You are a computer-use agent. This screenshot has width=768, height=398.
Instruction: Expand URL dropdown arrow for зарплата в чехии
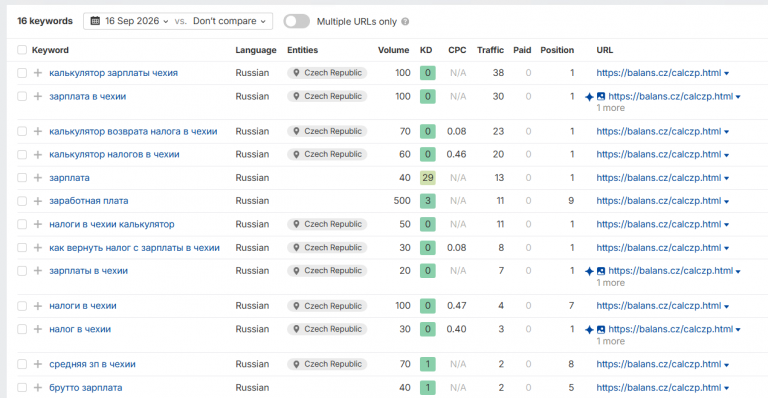tap(738, 97)
